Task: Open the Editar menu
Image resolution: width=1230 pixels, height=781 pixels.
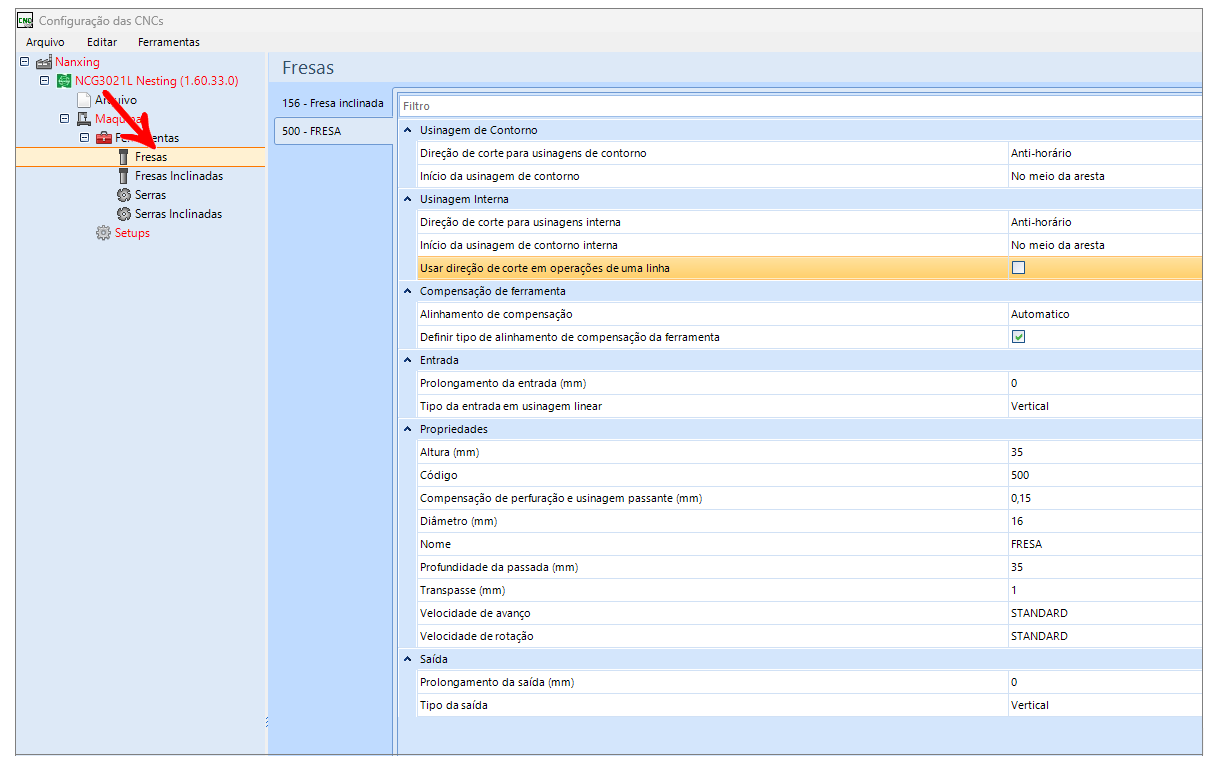Action: pyautogui.click(x=102, y=42)
